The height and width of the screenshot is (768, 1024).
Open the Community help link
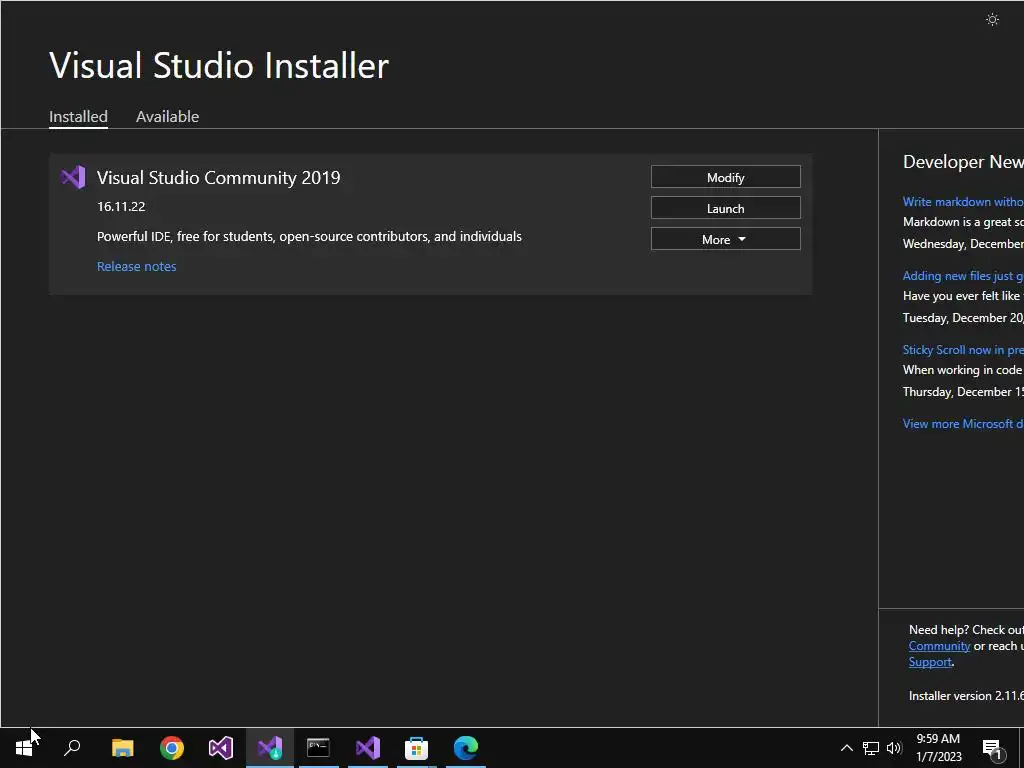[939, 646]
